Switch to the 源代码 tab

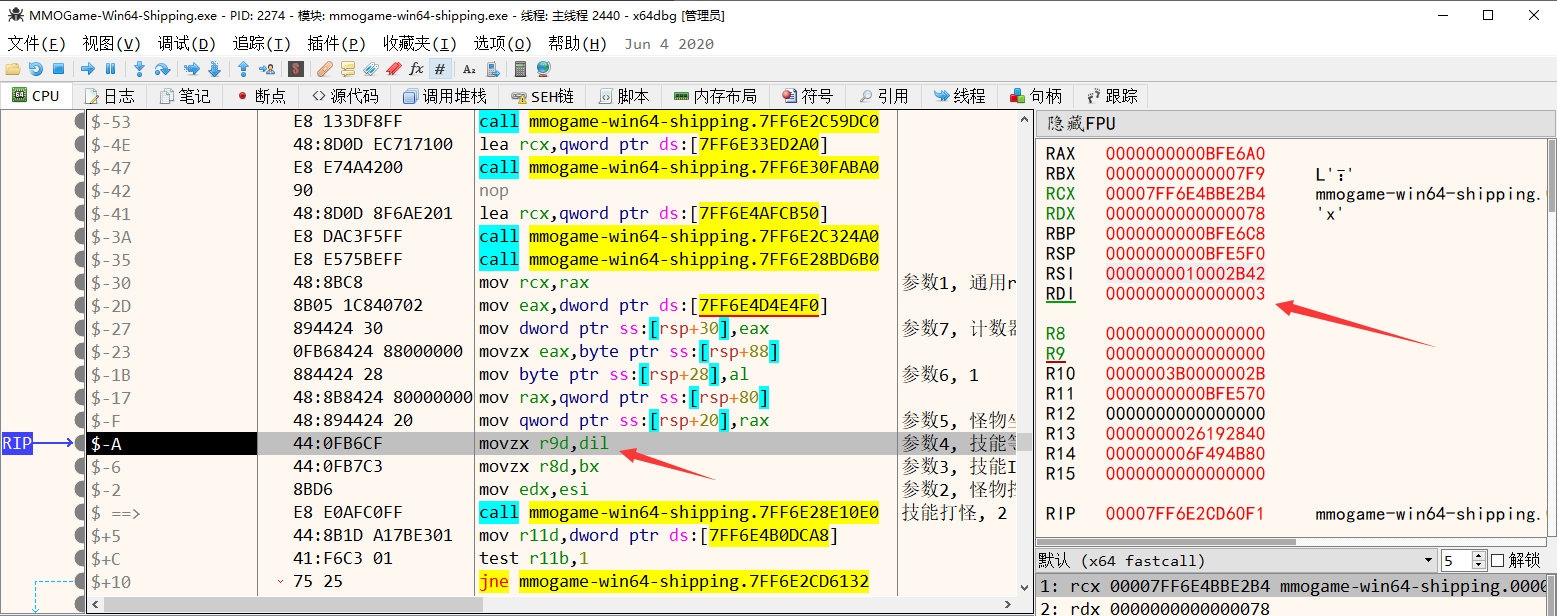pos(344,96)
